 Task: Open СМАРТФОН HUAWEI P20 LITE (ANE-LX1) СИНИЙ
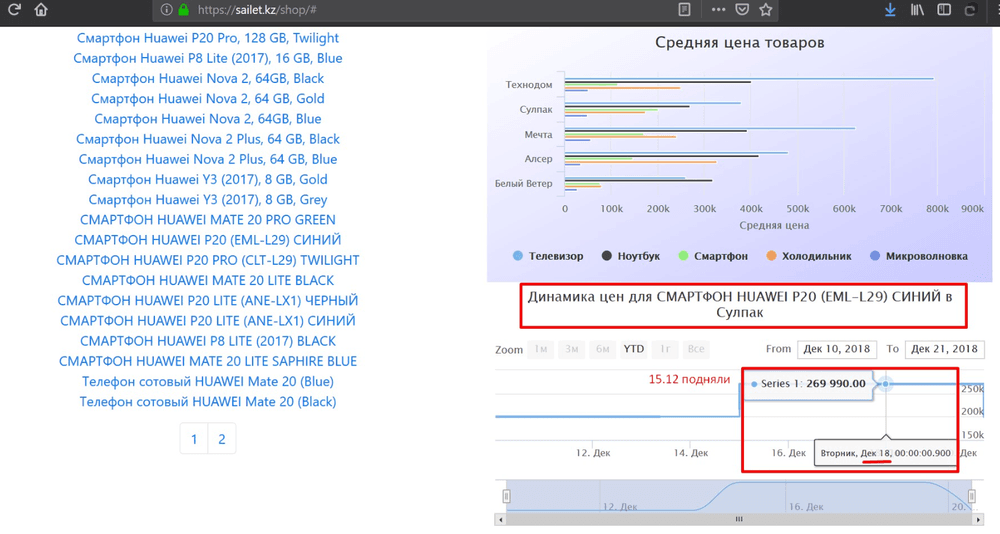click(x=208, y=321)
